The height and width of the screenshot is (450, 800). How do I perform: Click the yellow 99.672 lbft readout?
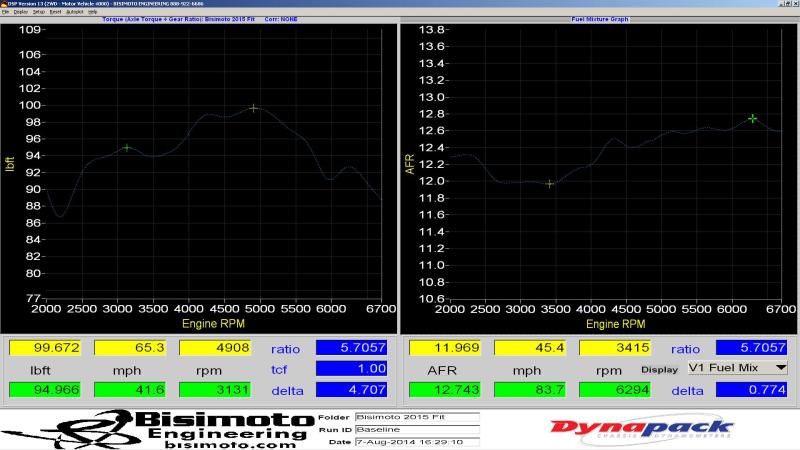(45, 347)
